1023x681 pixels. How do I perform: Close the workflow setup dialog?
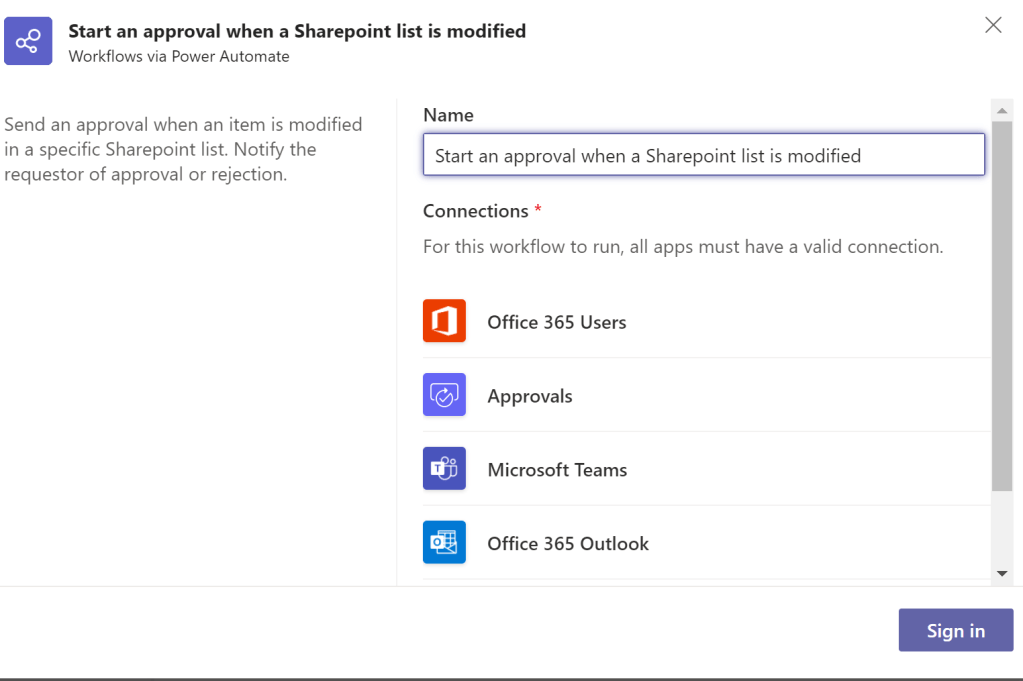(x=993, y=26)
